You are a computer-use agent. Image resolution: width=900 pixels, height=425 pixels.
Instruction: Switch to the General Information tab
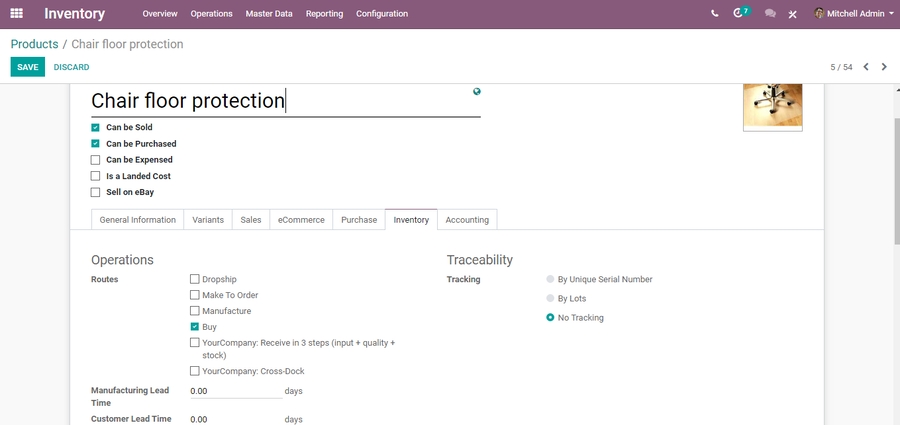coord(137,220)
